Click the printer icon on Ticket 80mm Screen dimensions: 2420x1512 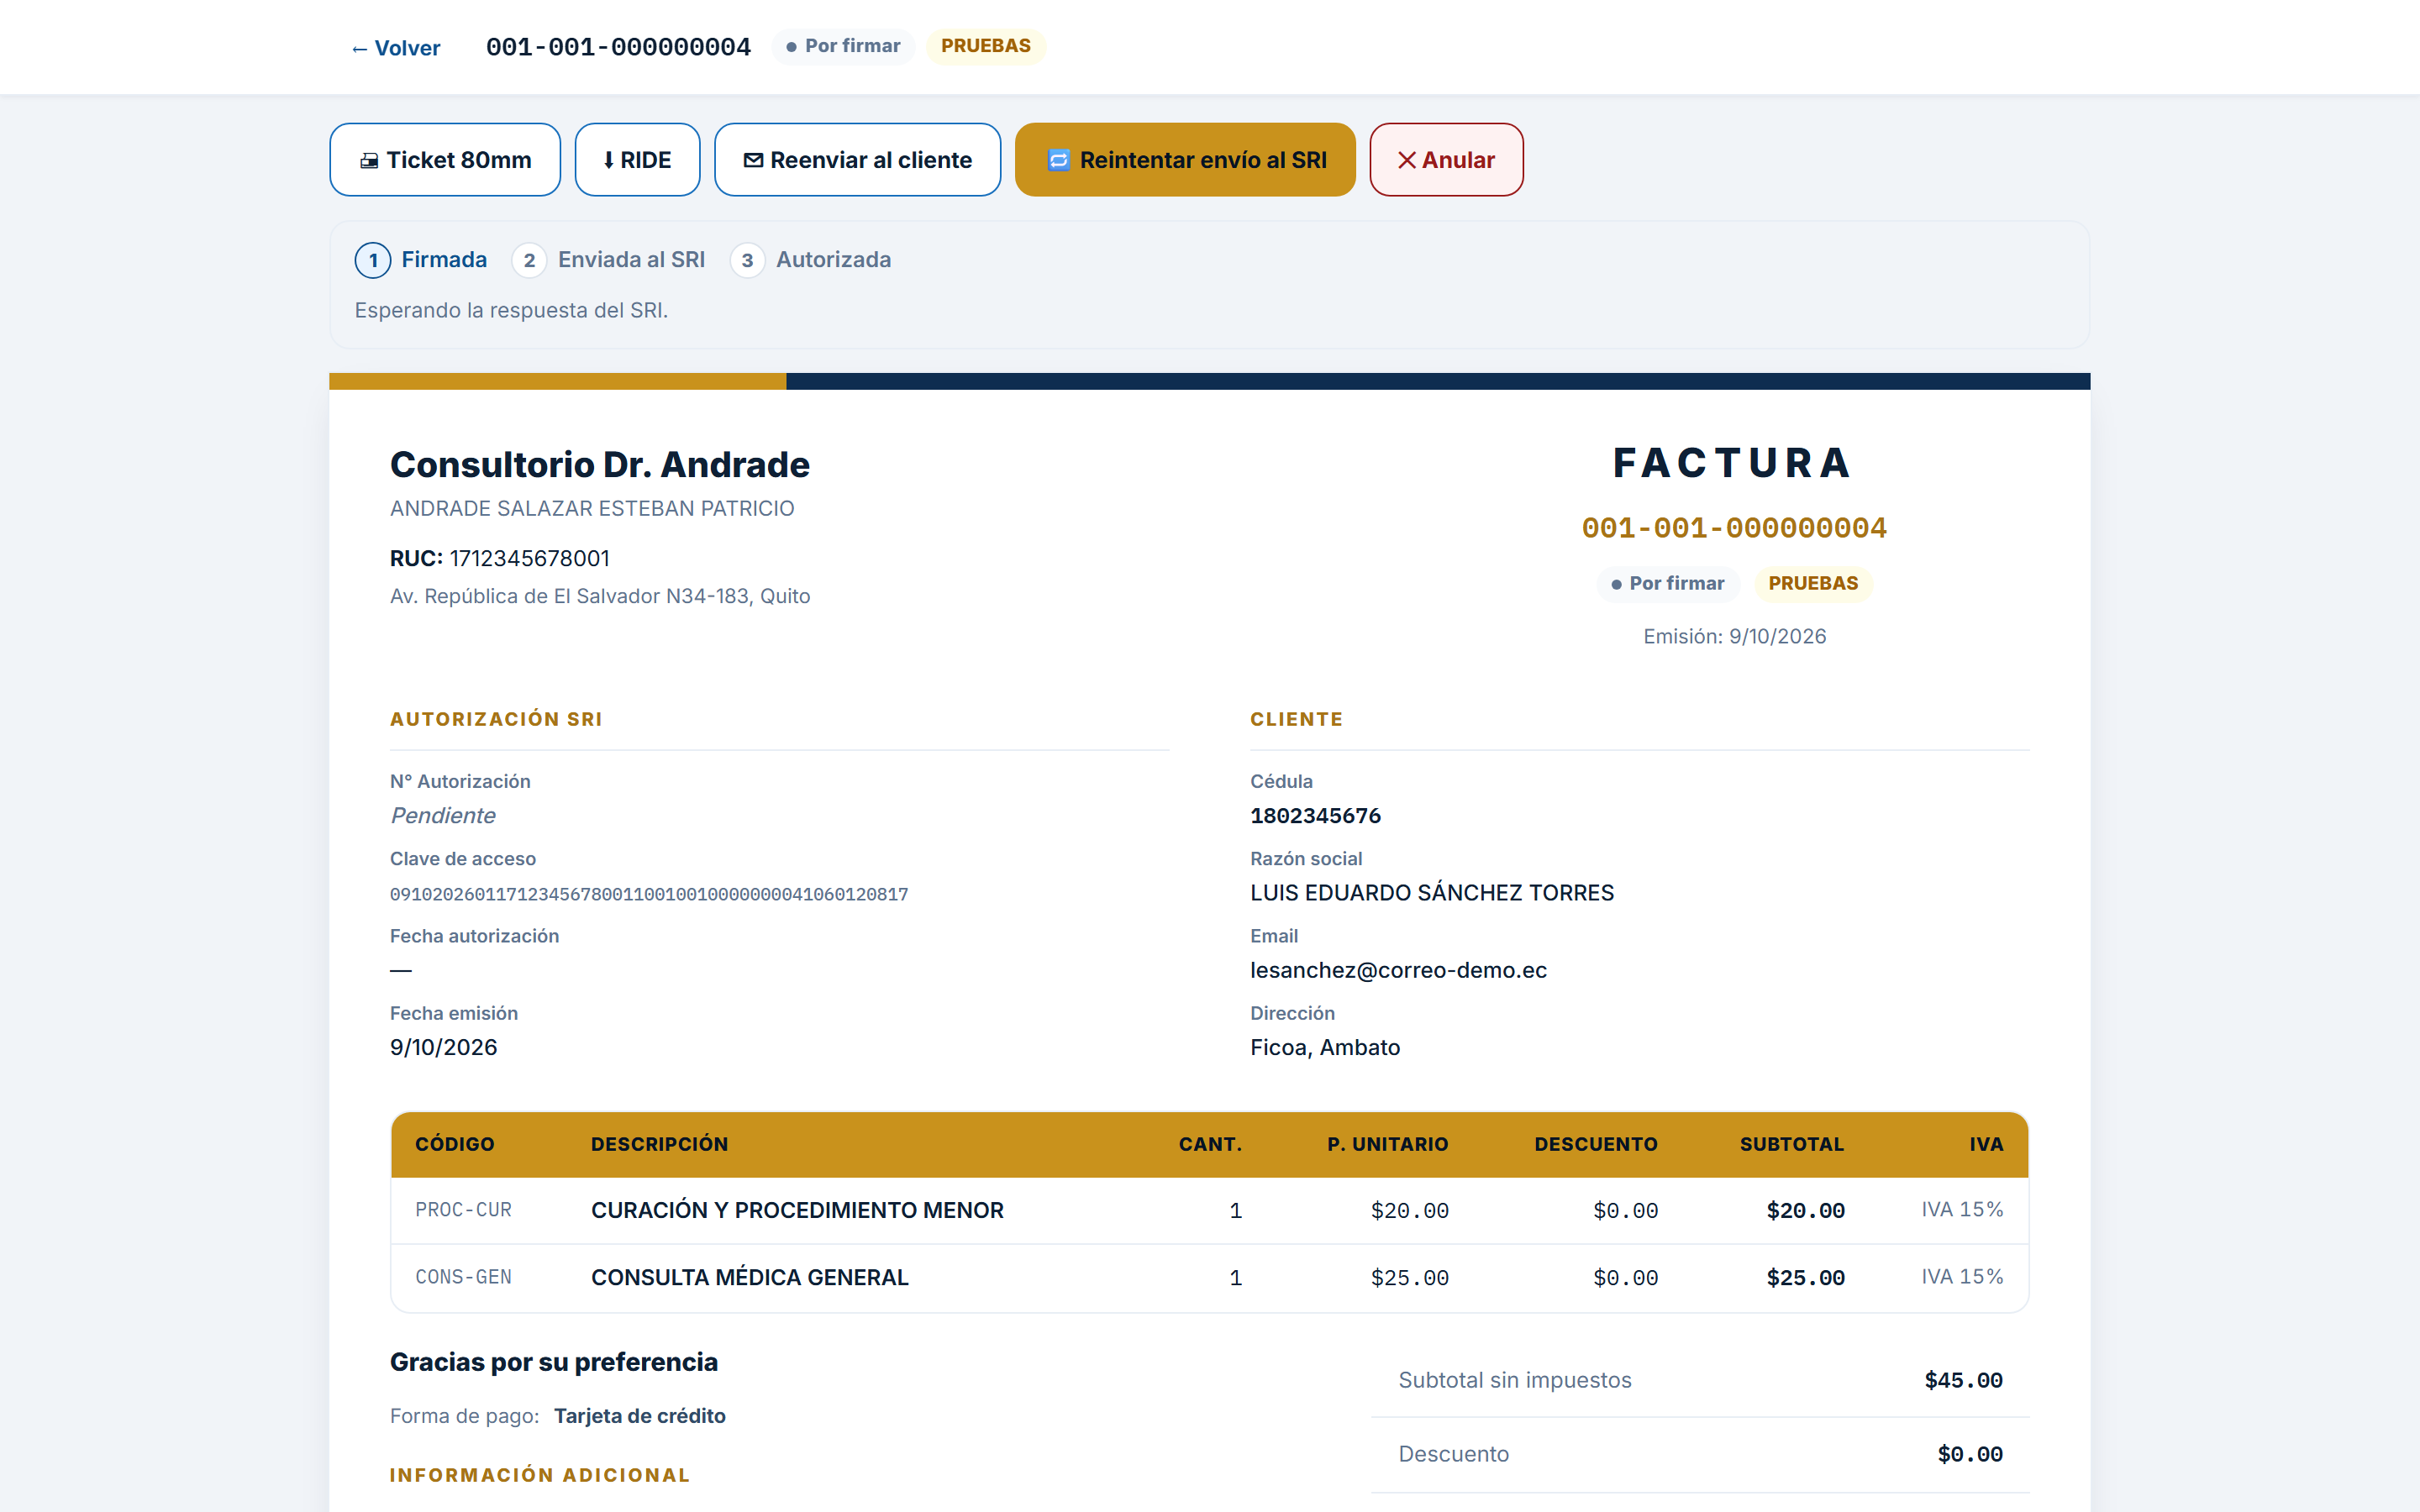click(x=369, y=161)
